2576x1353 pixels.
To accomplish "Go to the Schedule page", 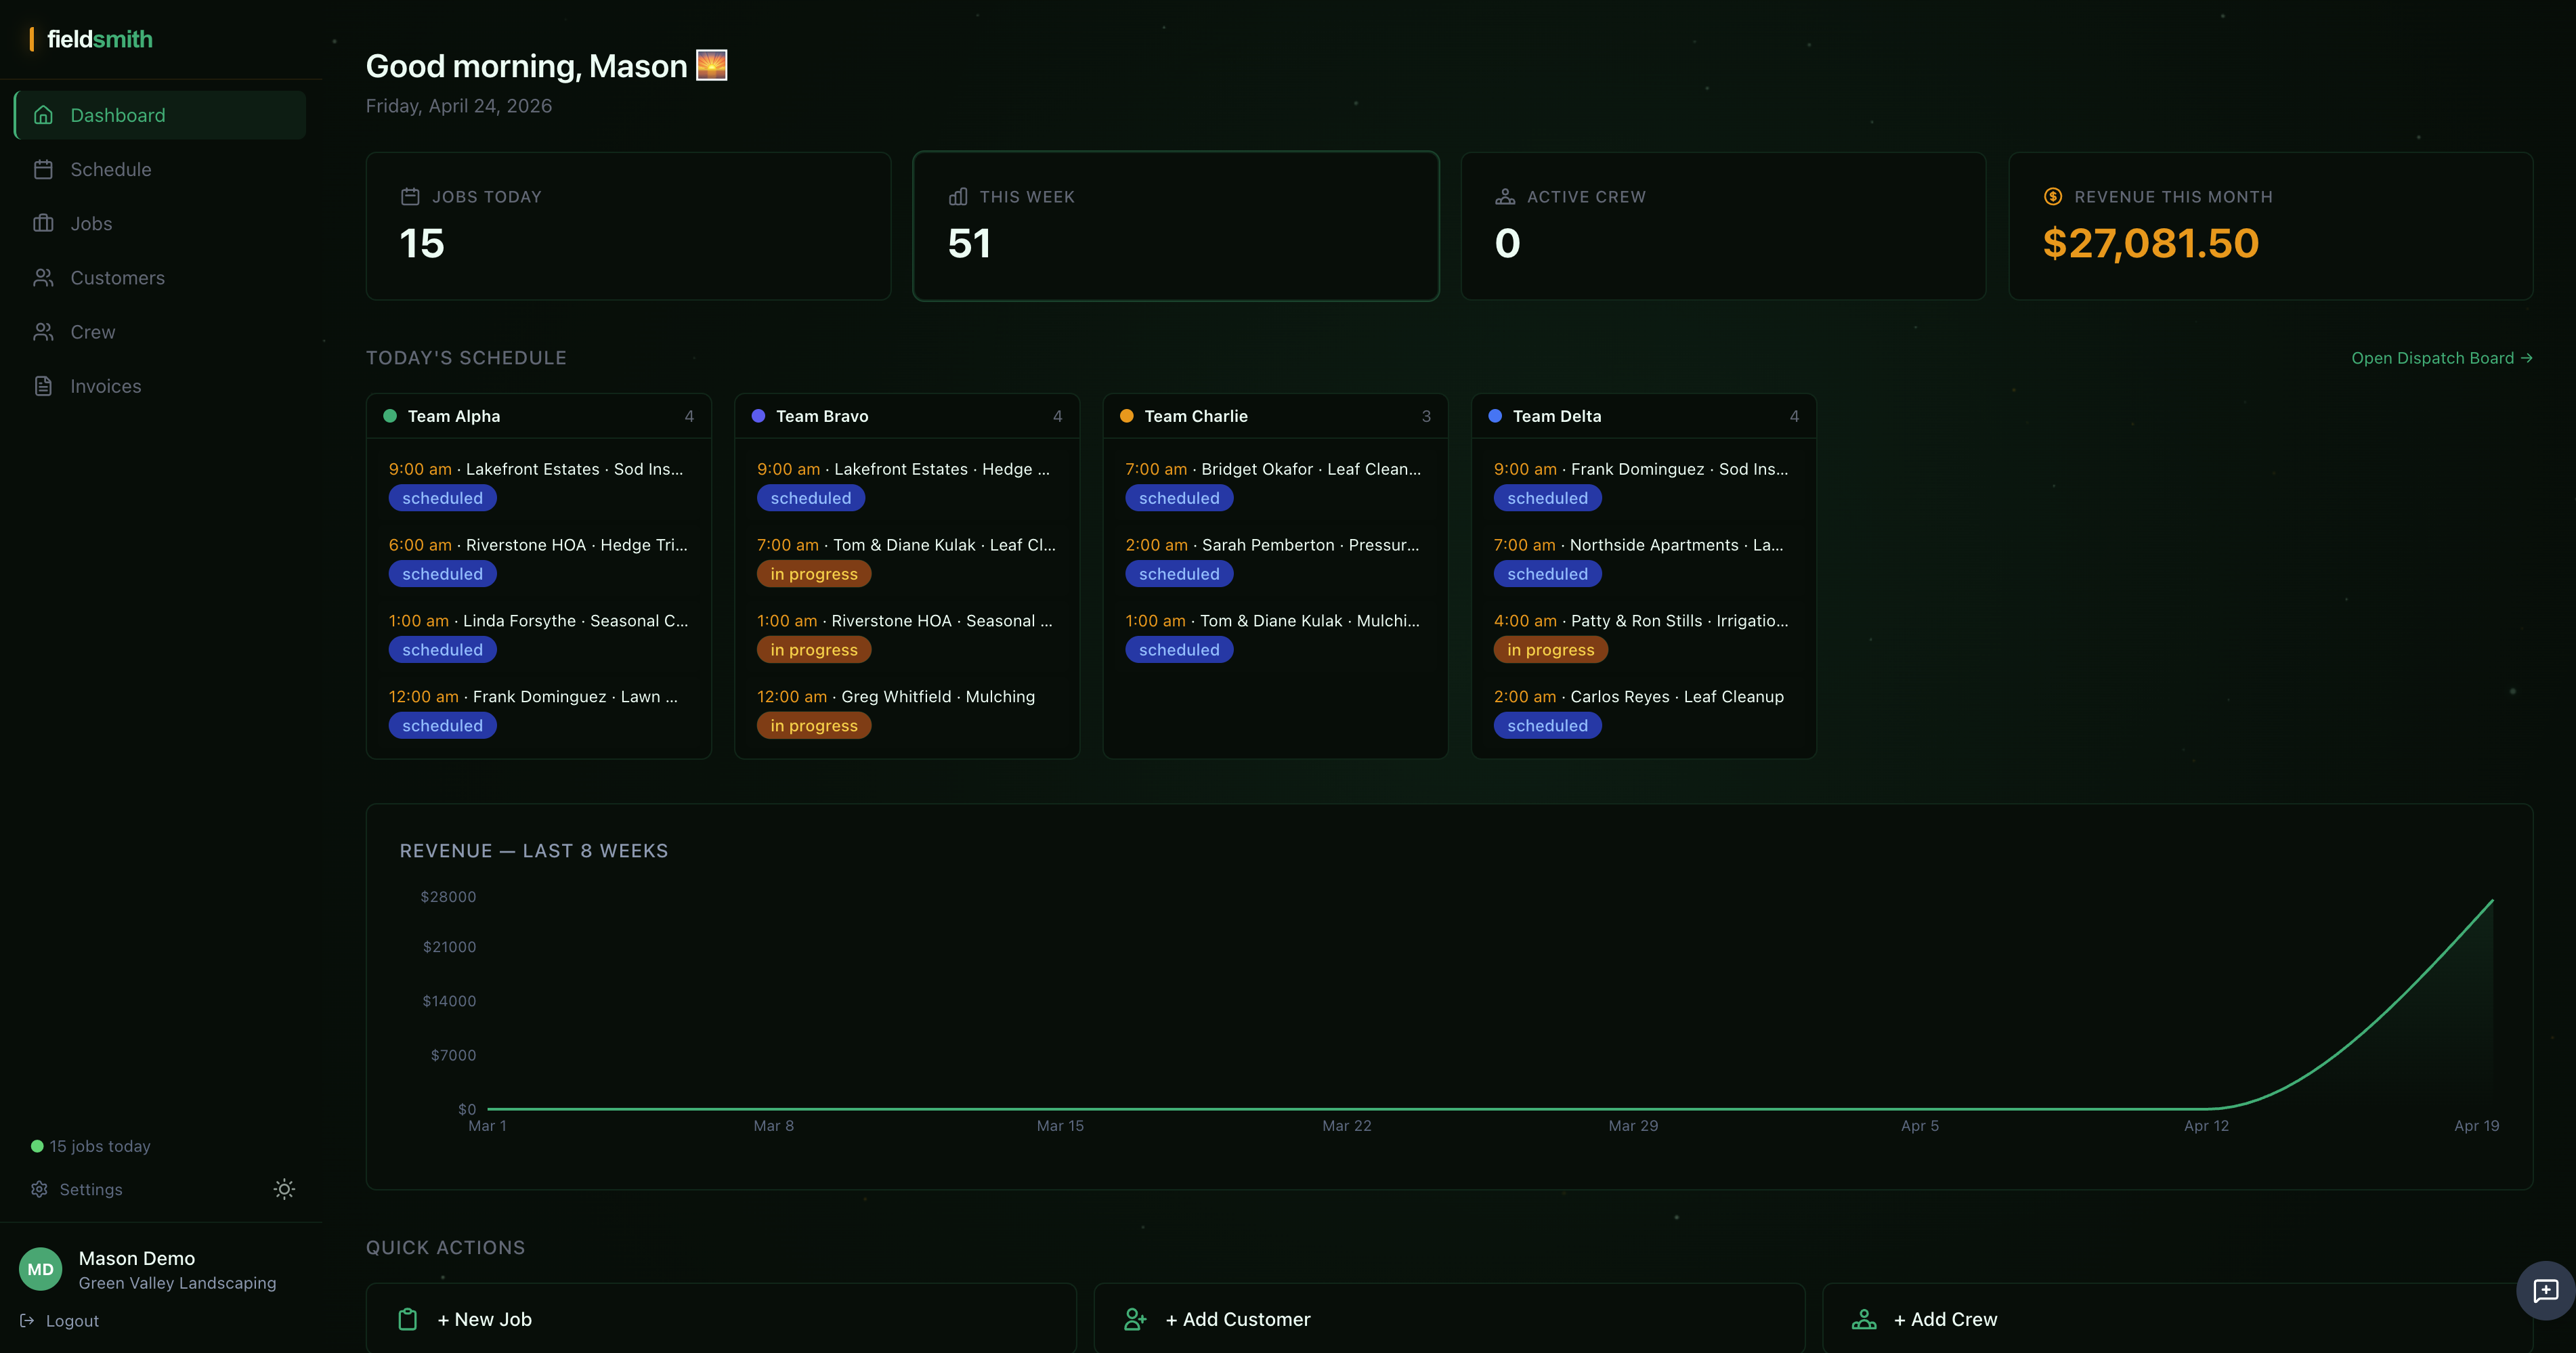I will [x=160, y=169].
